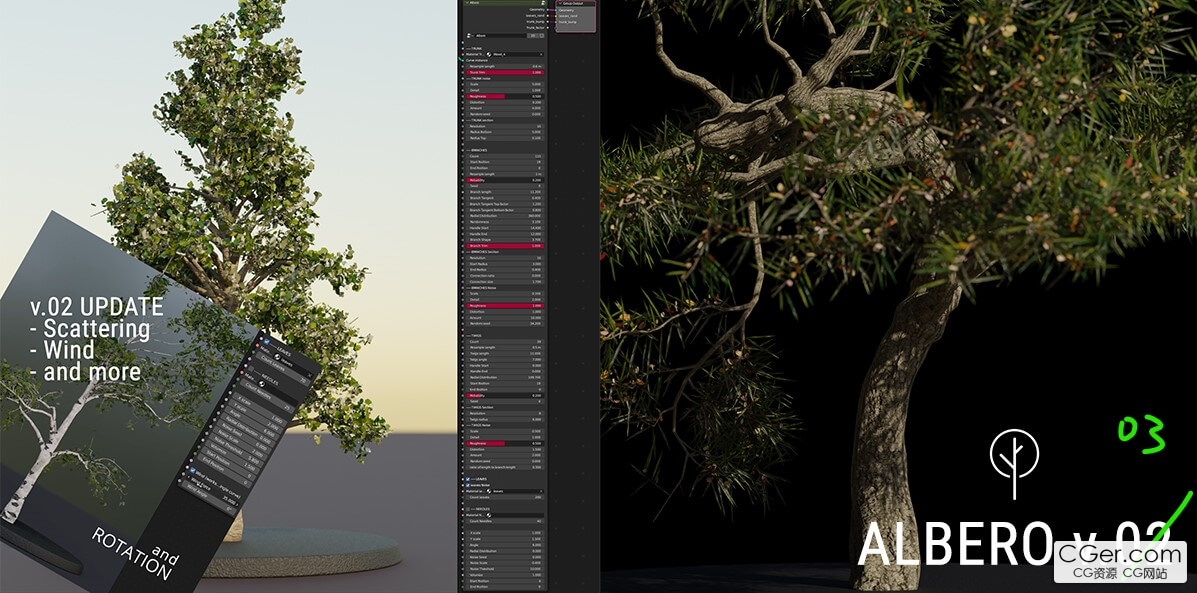The image size is (1197, 593).
Task: Click the Count Leaves field
Action: pyautogui.click(x=505, y=498)
